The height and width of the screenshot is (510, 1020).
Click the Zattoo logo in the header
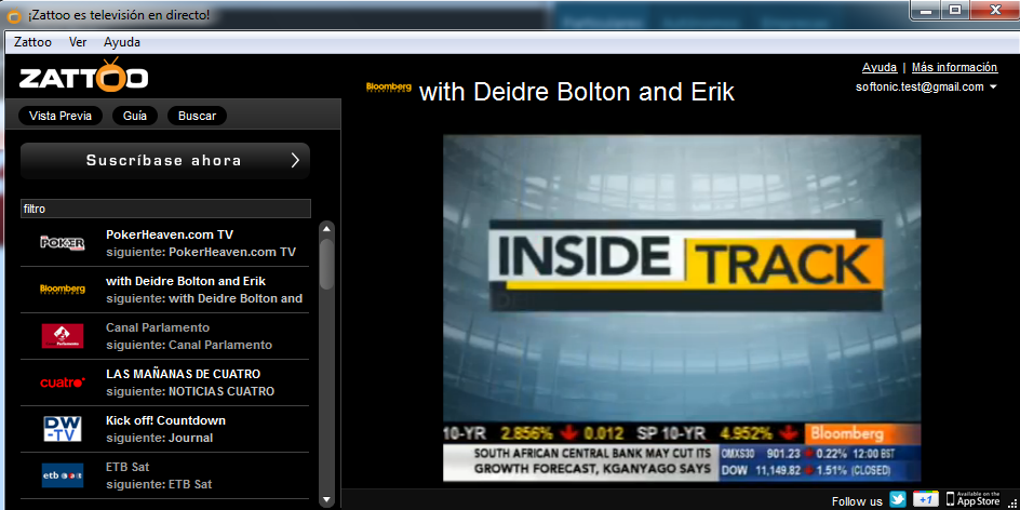pyautogui.click(x=83, y=75)
